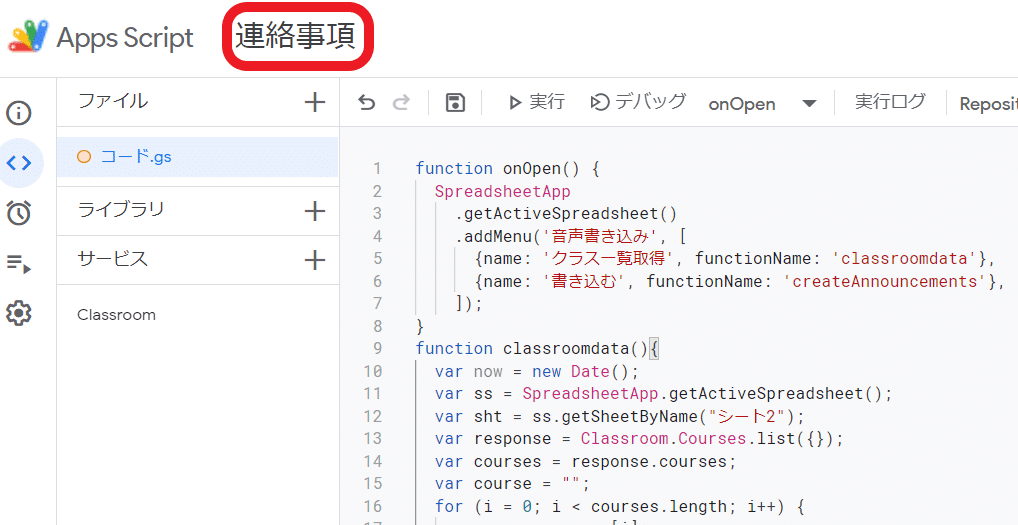This screenshot has height=525, width=1018.
Task: Start debugging with デバッグ button
Action: click(x=638, y=102)
